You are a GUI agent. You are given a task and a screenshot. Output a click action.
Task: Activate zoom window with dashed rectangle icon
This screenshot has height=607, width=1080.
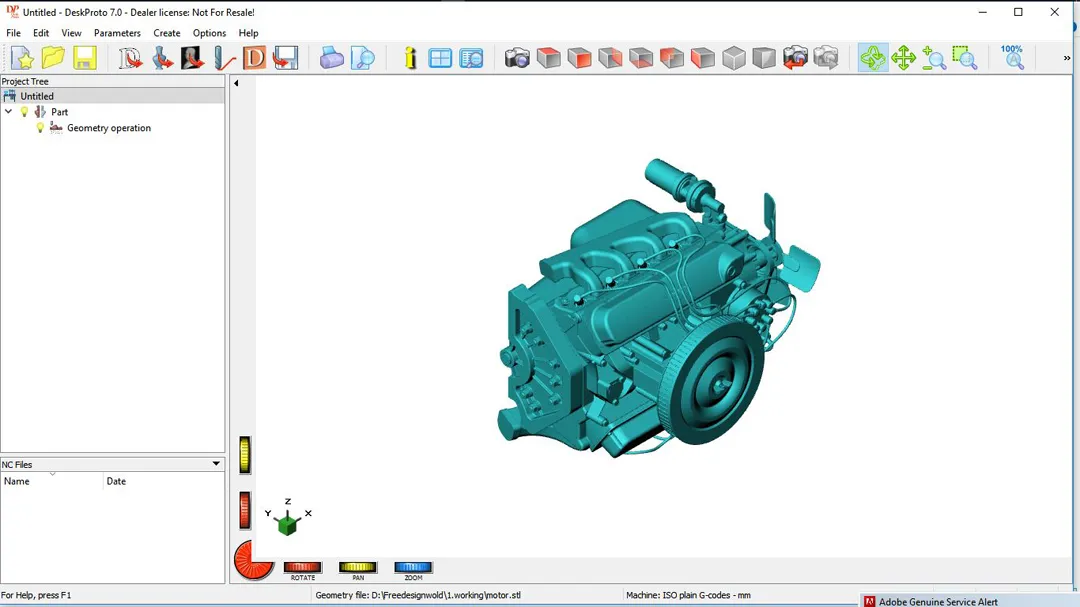coord(965,58)
